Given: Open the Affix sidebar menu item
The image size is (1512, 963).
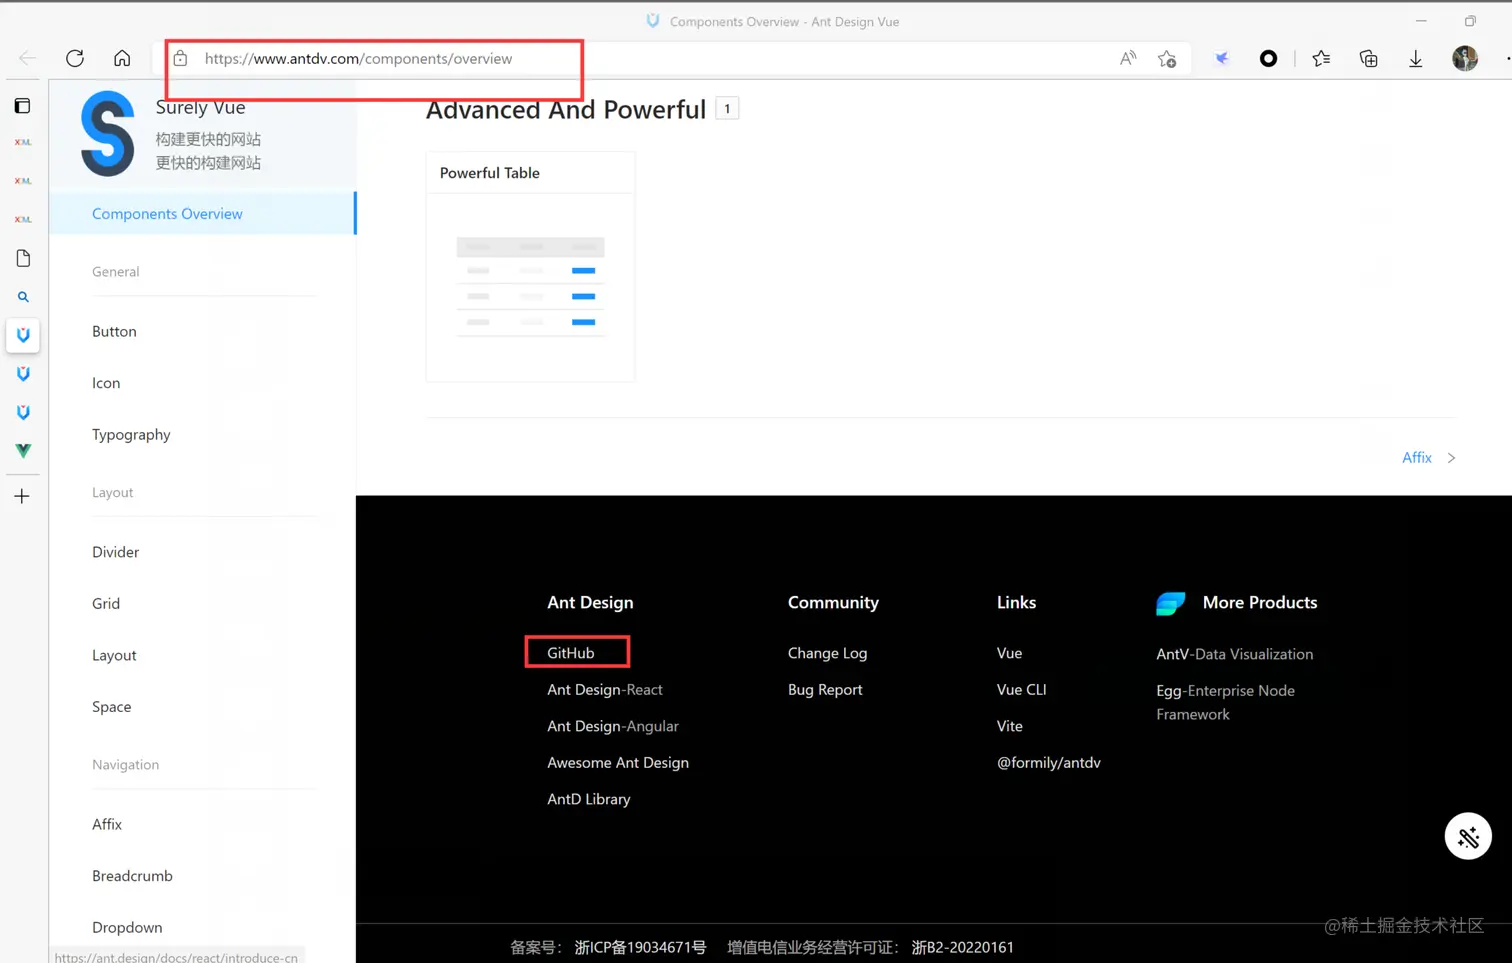Looking at the screenshot, I should coord(107,825).
